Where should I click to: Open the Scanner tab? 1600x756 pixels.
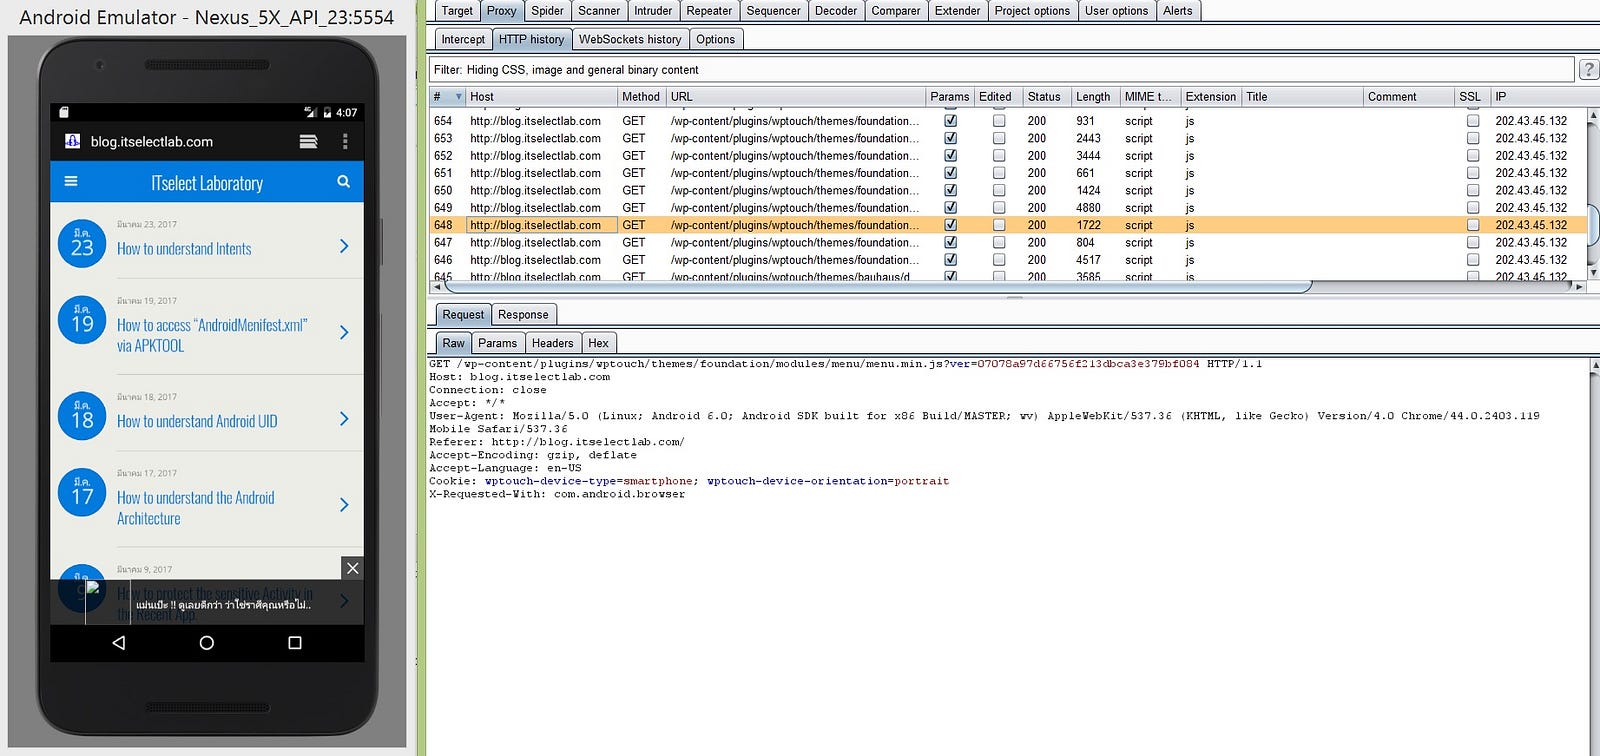pyautogui.click(x=599, y=11)
